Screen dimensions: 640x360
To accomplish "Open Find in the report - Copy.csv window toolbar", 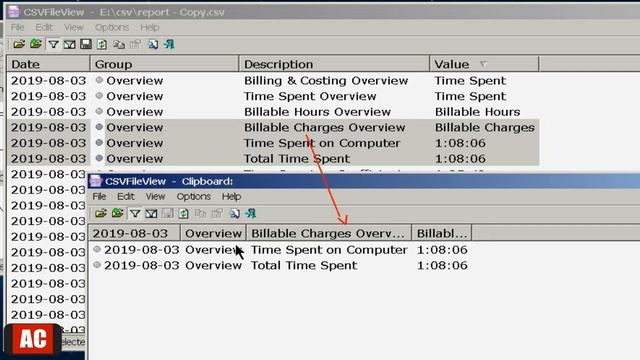I will 153,44.
